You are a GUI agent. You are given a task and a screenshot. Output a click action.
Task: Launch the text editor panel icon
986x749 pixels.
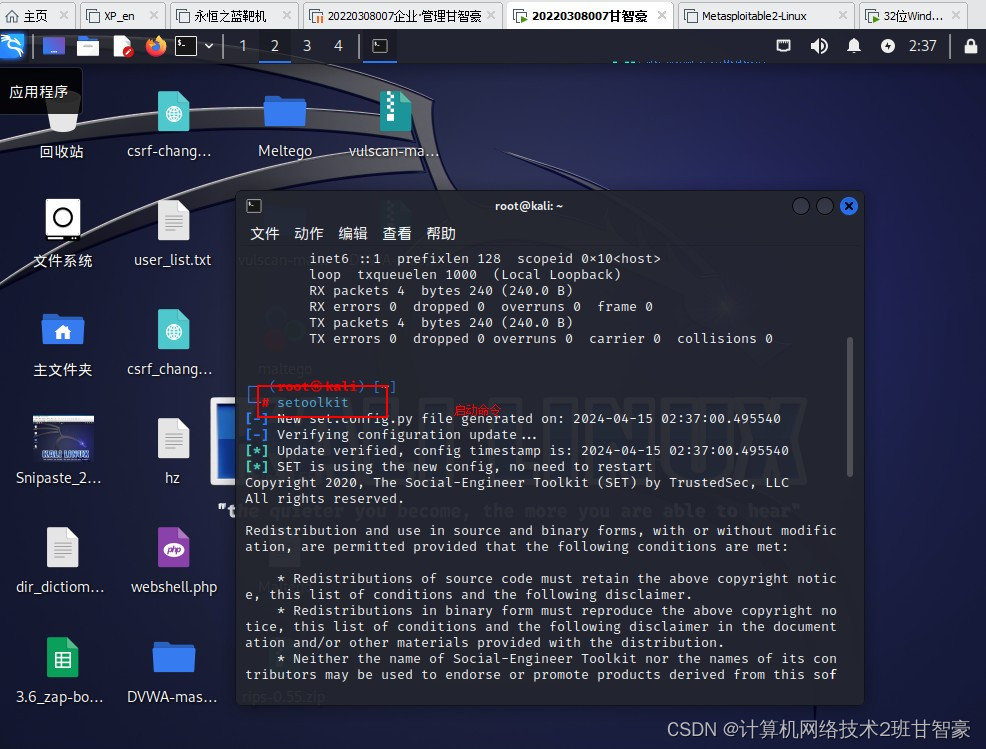click(x=123, y=46)
